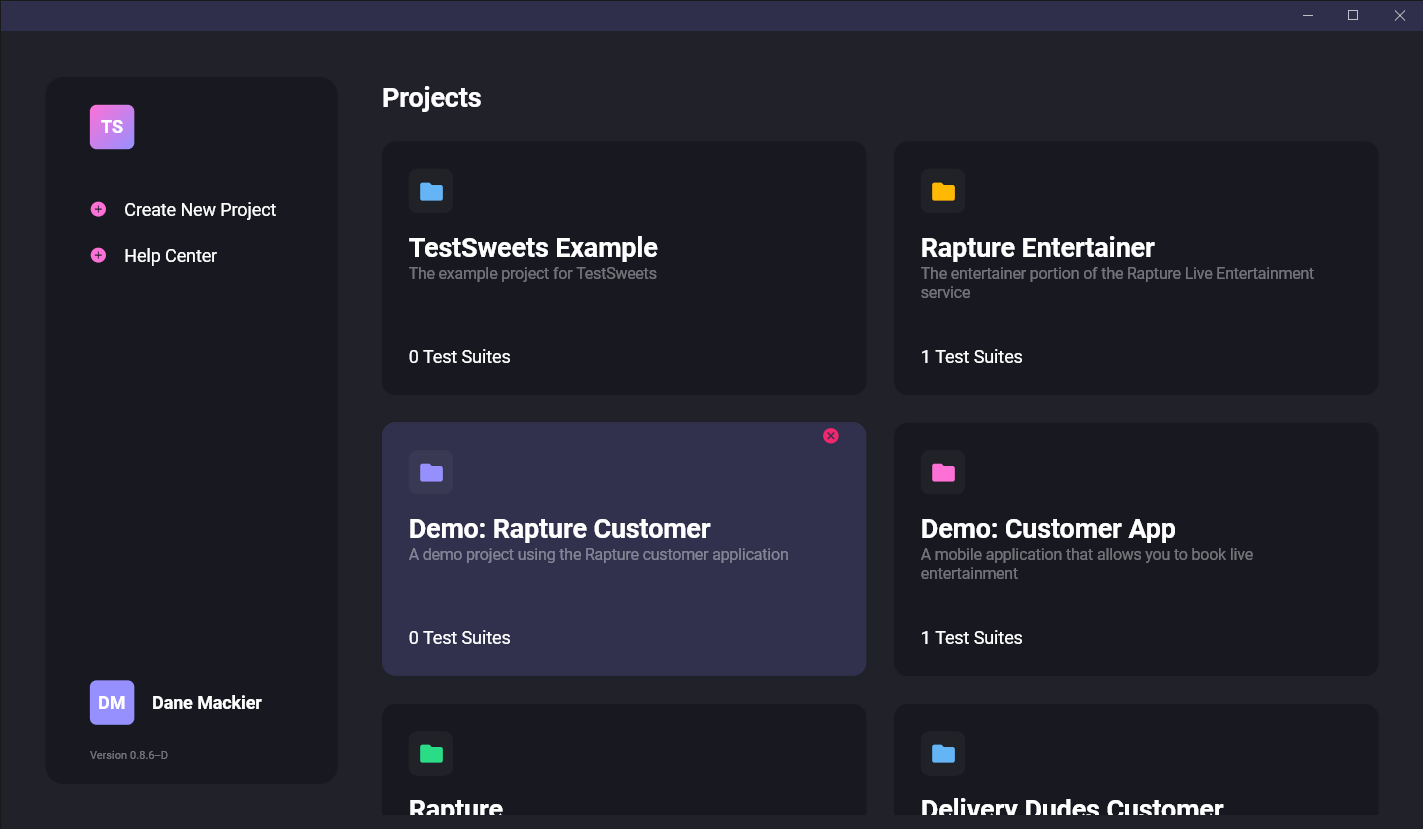Click the plus icon beside Create New Project

tap(98, 209)
